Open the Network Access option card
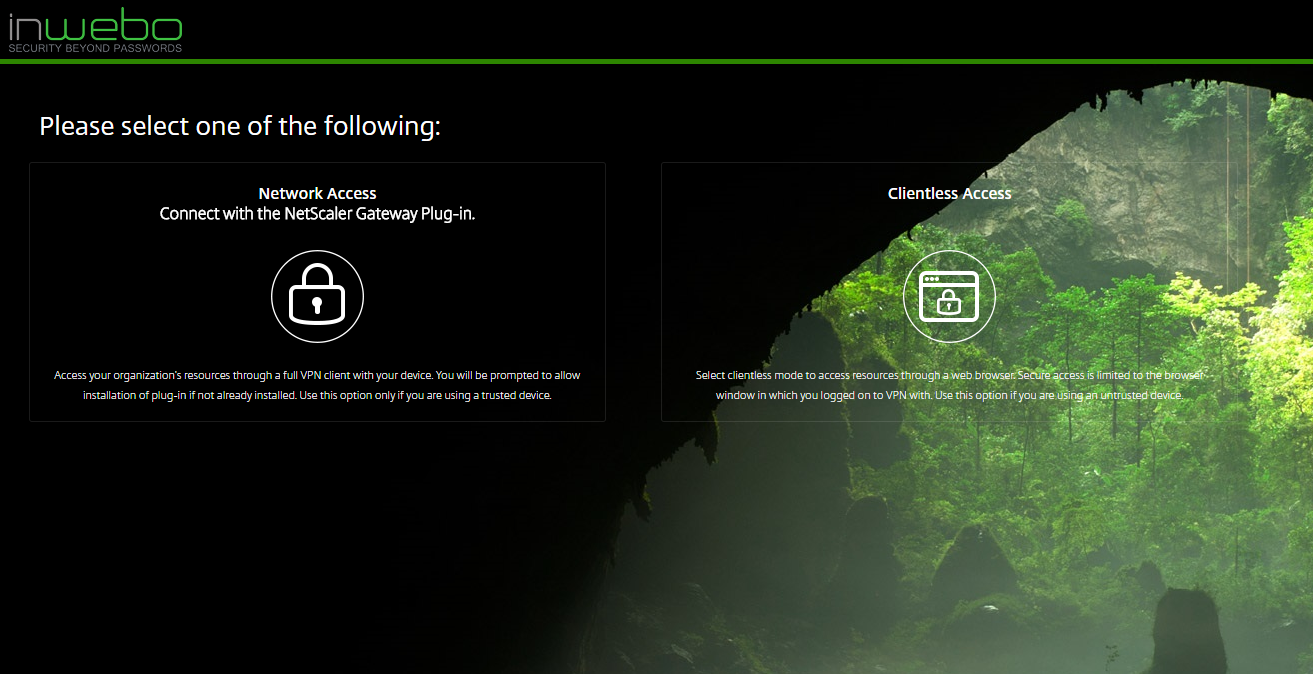Viewport: 1313px width, 674px height. coord(317,292)
